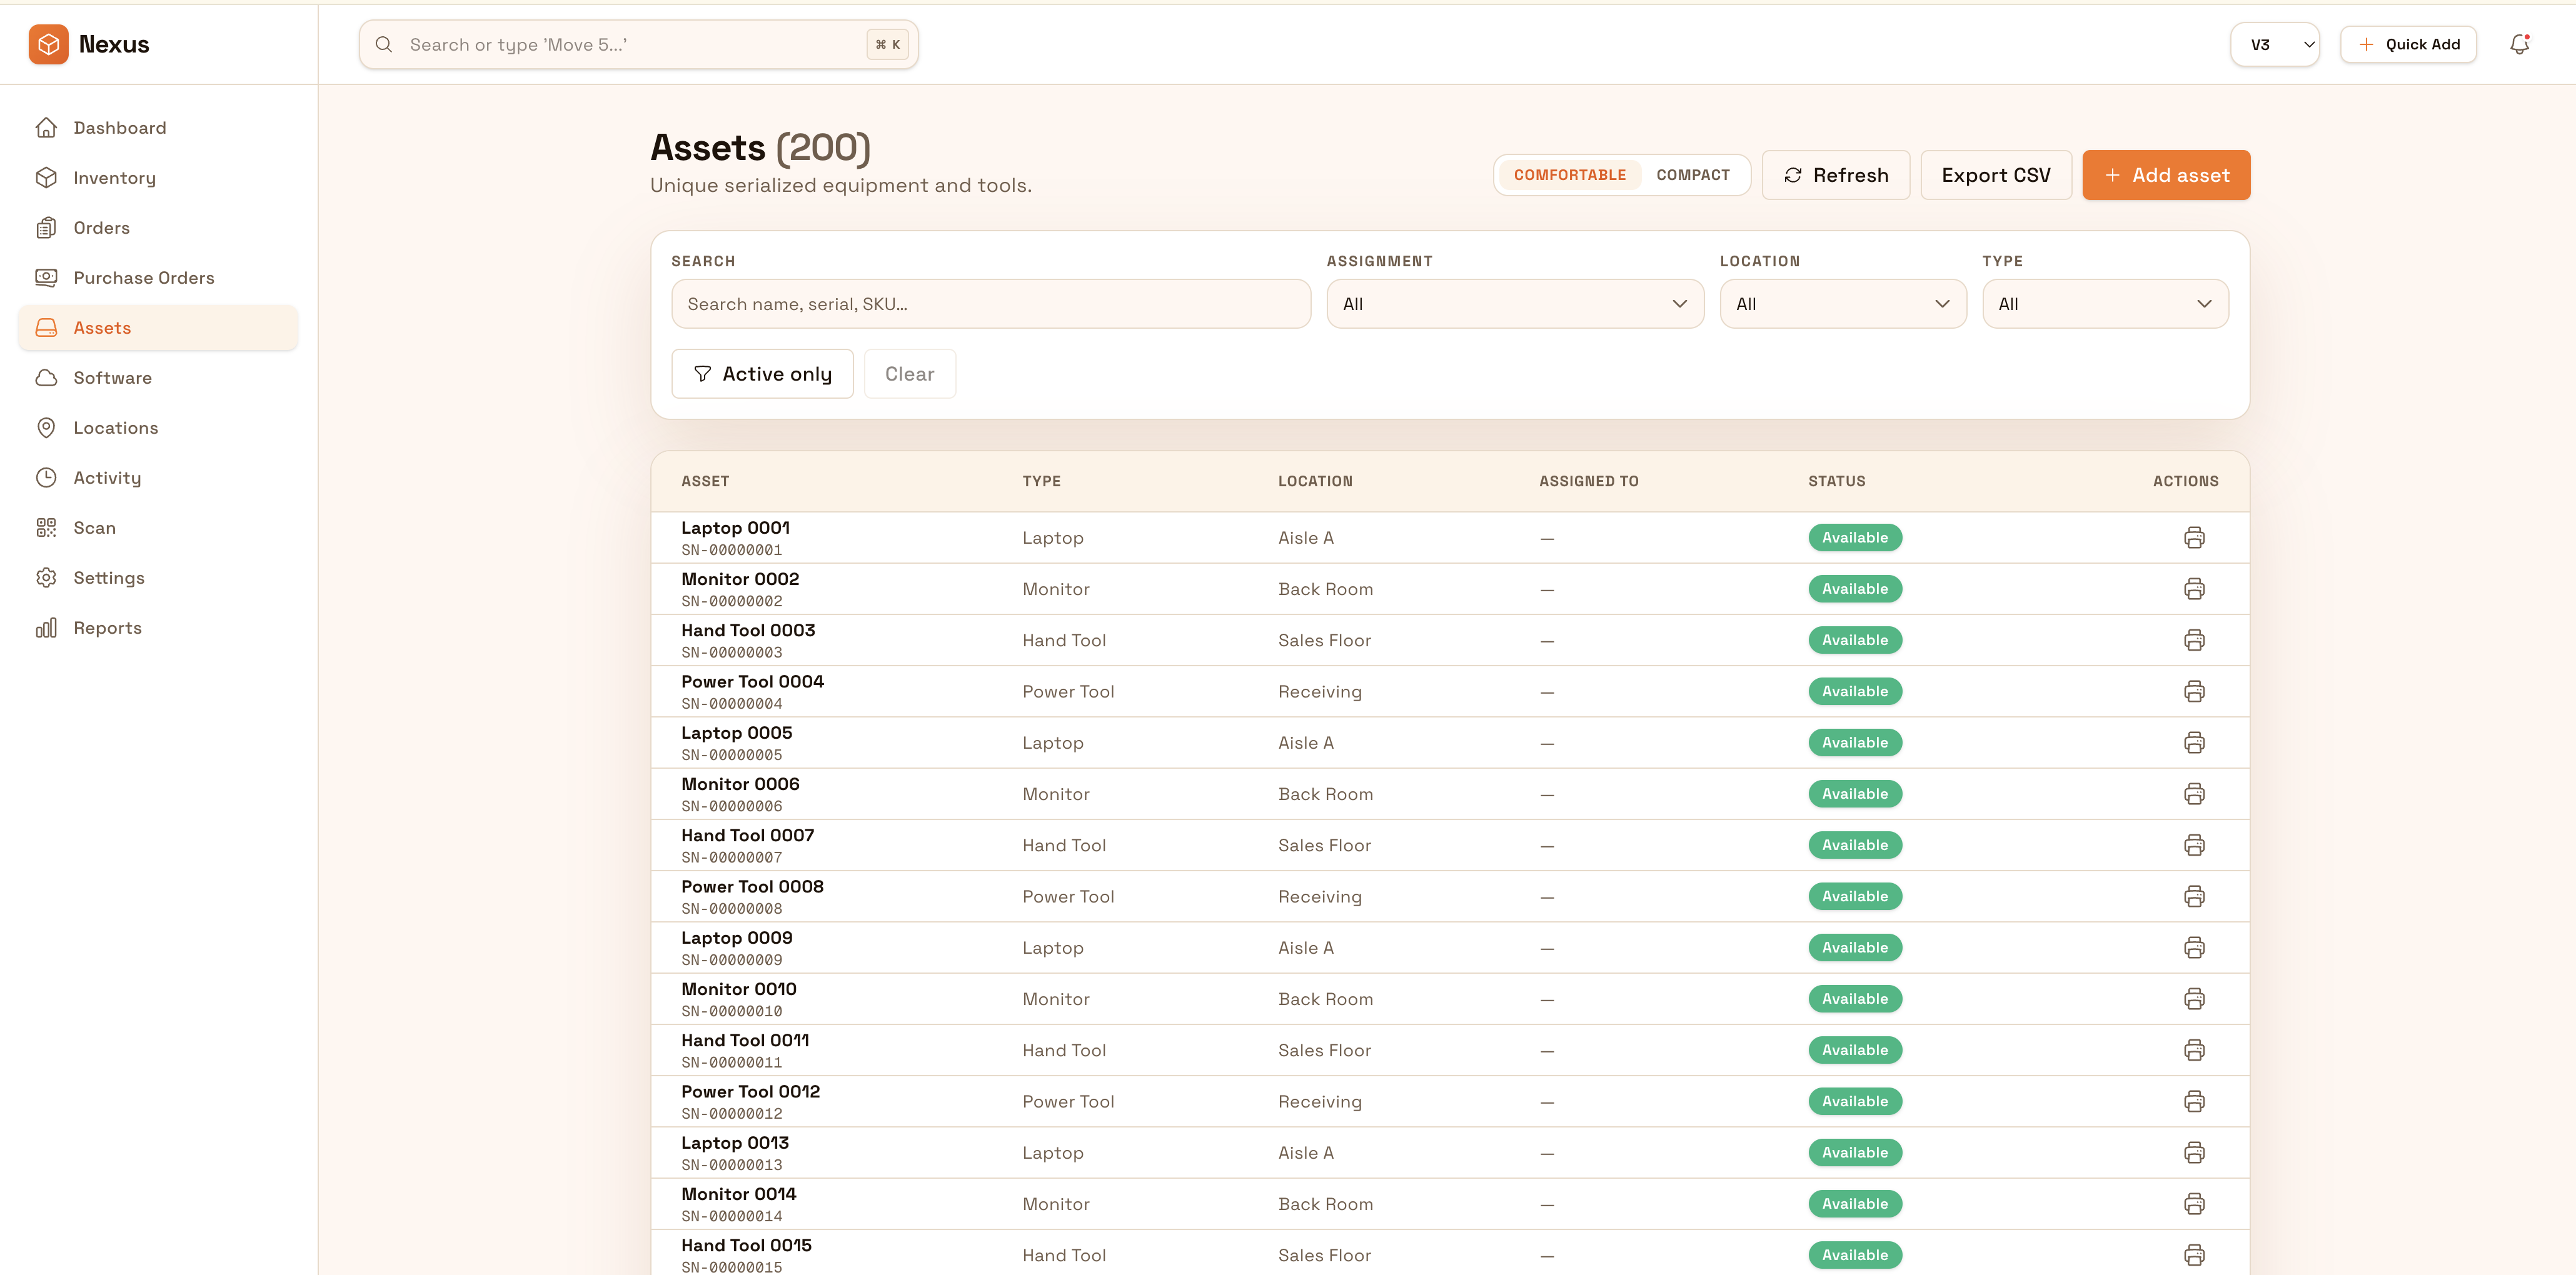Switch table density to Compact
The height and width of the screenshot is (1275, 2576).
click(x=1693, y=174)
